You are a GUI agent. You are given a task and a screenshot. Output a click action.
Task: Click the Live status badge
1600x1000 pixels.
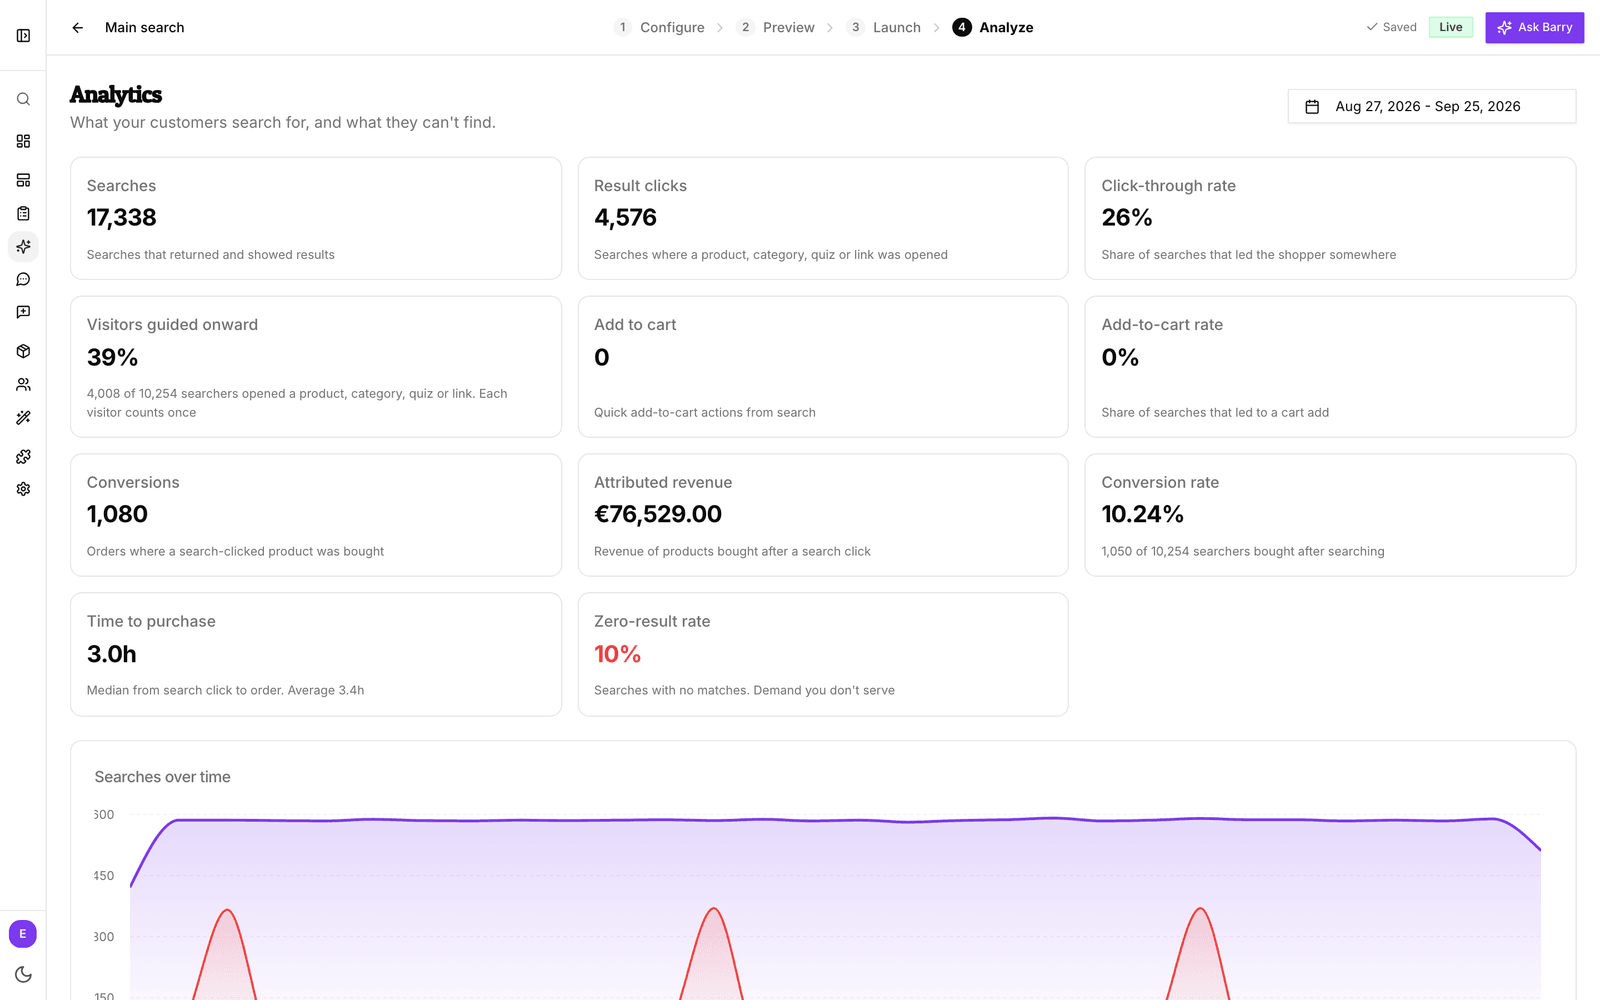pos(1450,27)
